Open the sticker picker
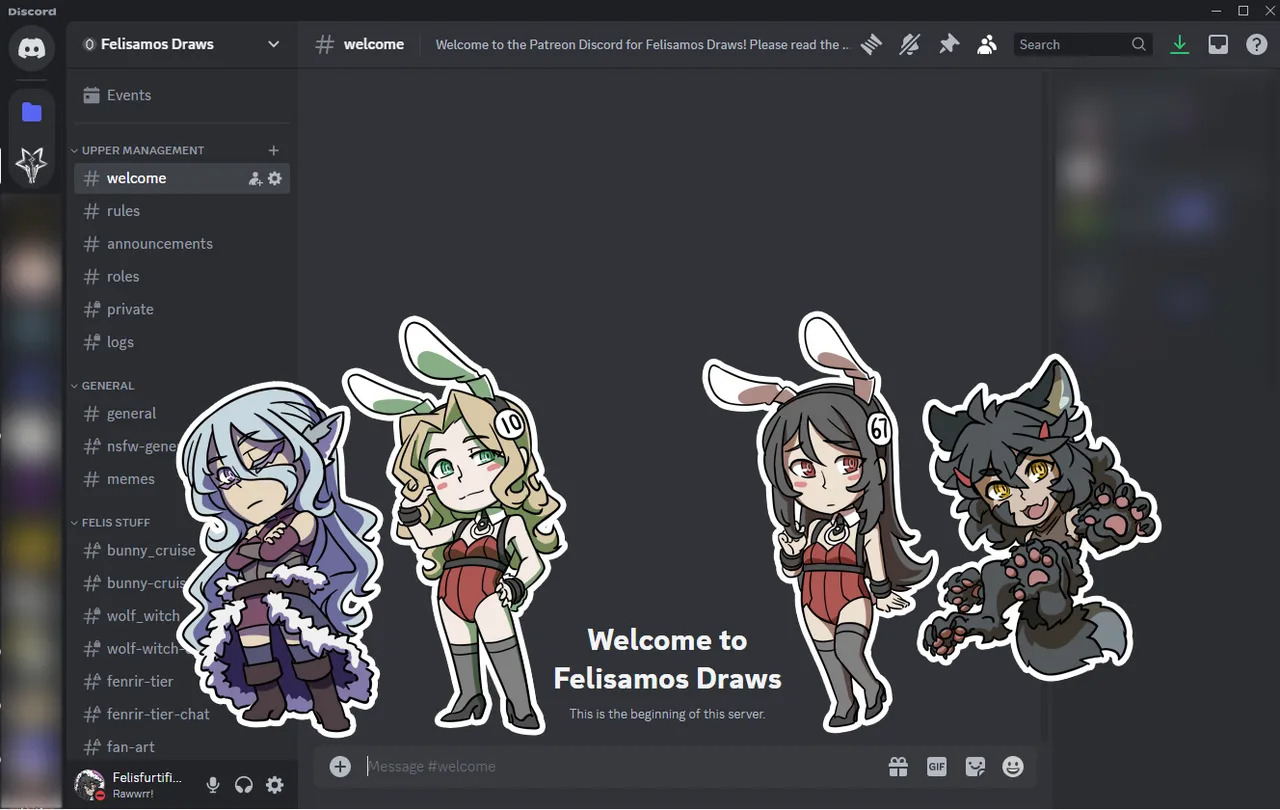 (975, 767)
